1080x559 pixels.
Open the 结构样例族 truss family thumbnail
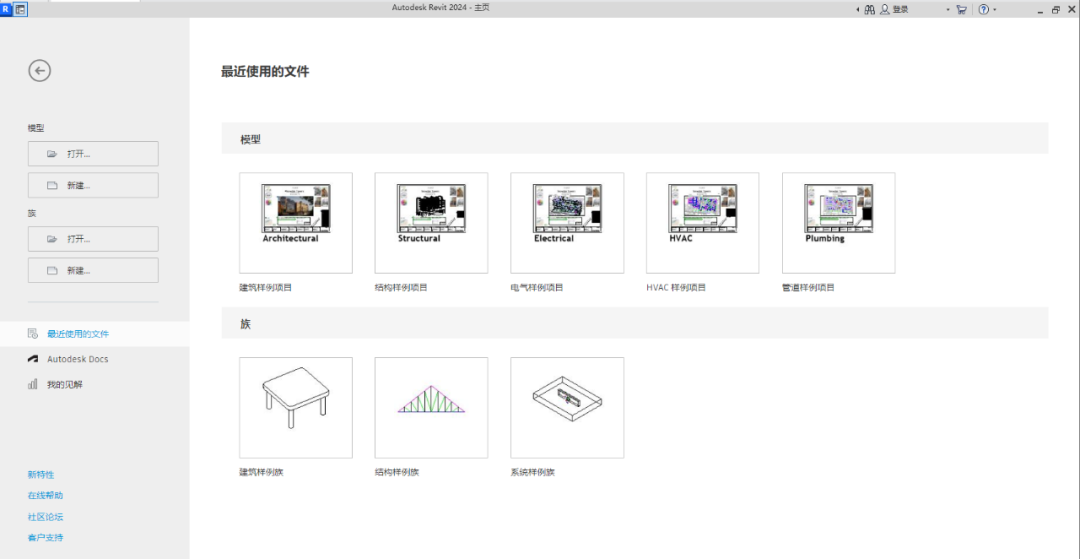pyautogui.click(x=431, y=407)
